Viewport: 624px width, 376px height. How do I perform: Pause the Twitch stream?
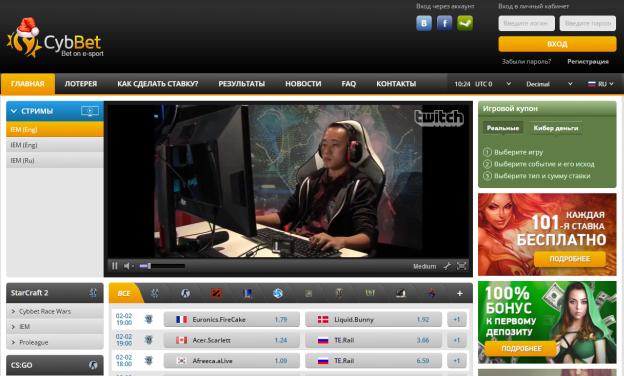pos(115,266)
